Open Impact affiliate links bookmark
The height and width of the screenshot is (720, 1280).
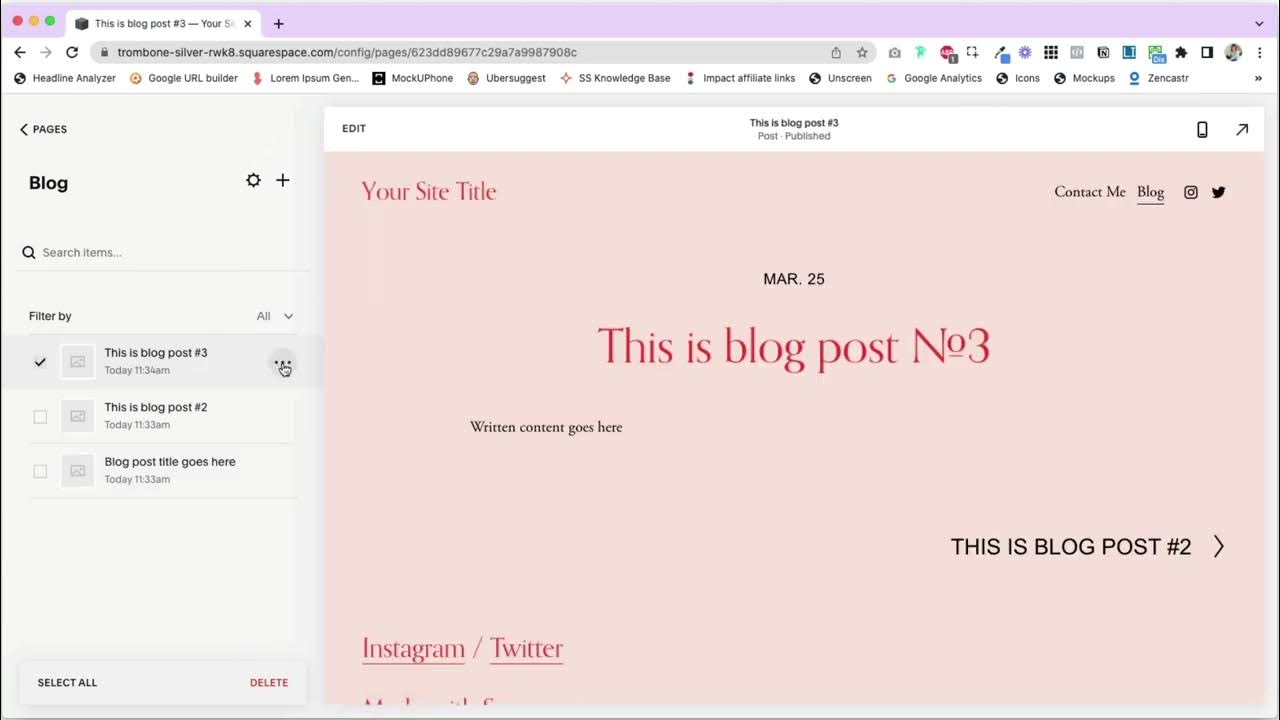point(740,78)
